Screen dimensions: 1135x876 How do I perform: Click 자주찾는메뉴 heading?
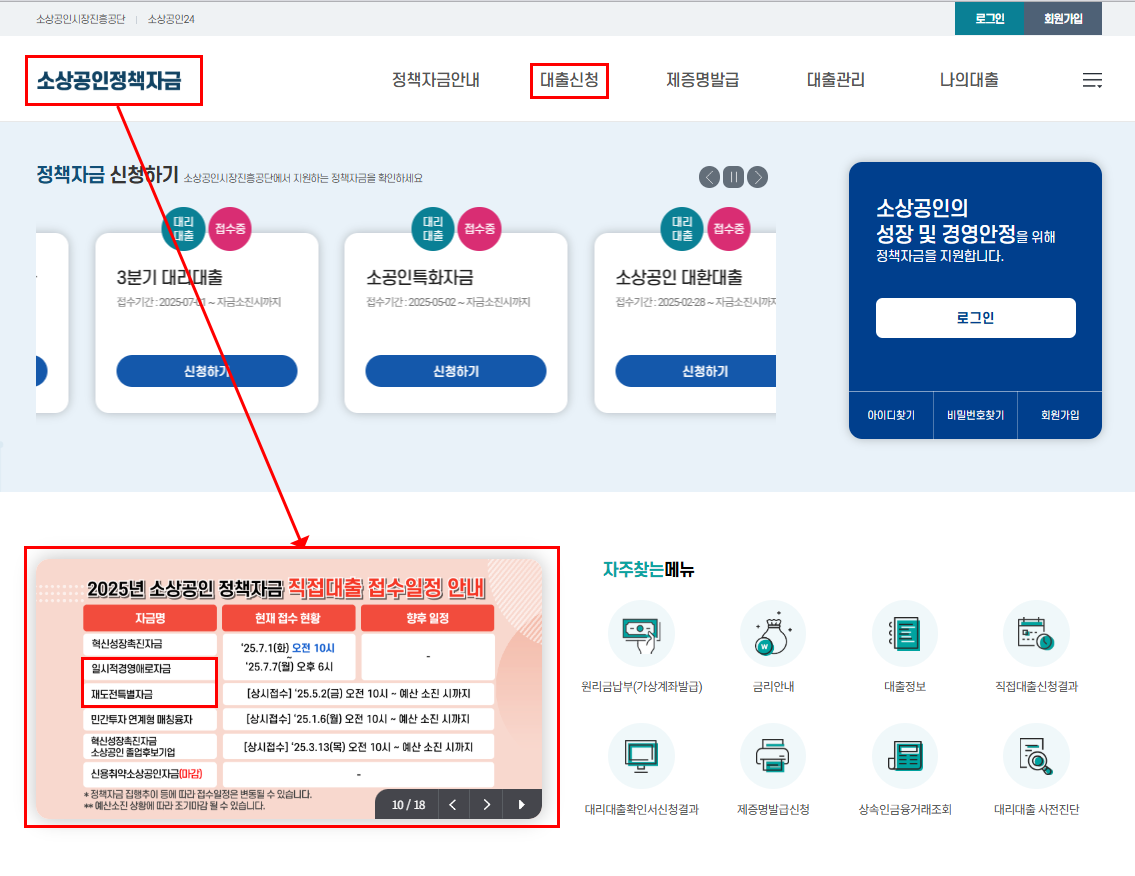[649, 570]
